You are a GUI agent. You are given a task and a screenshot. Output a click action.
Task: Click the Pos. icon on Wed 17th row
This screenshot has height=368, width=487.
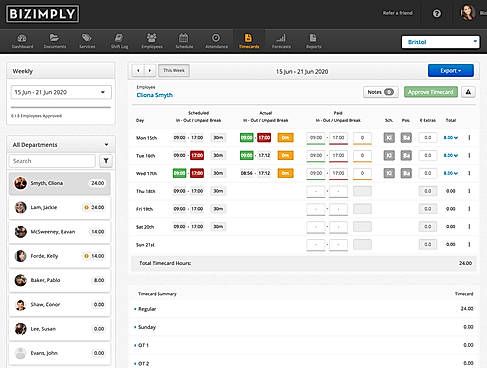(x=406, y=173)
